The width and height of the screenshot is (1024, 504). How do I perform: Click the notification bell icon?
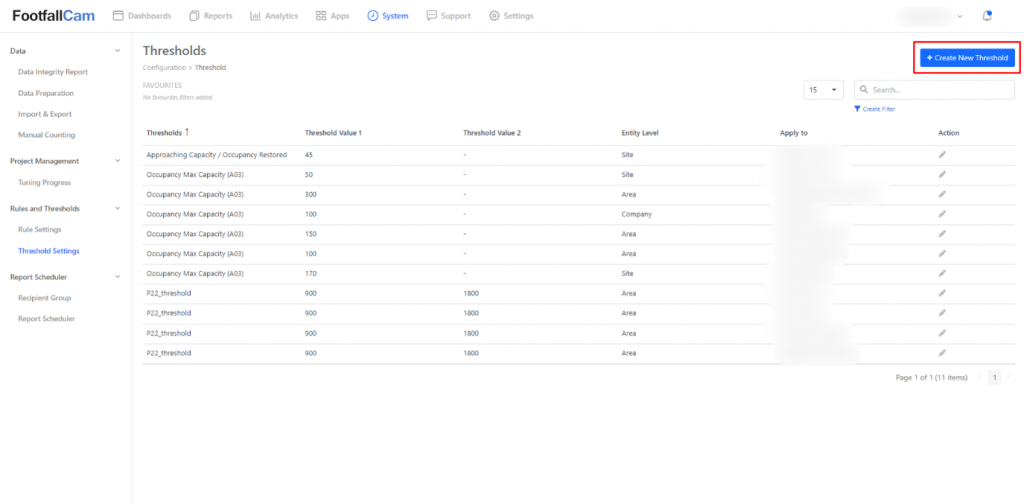tap(988, 16)
